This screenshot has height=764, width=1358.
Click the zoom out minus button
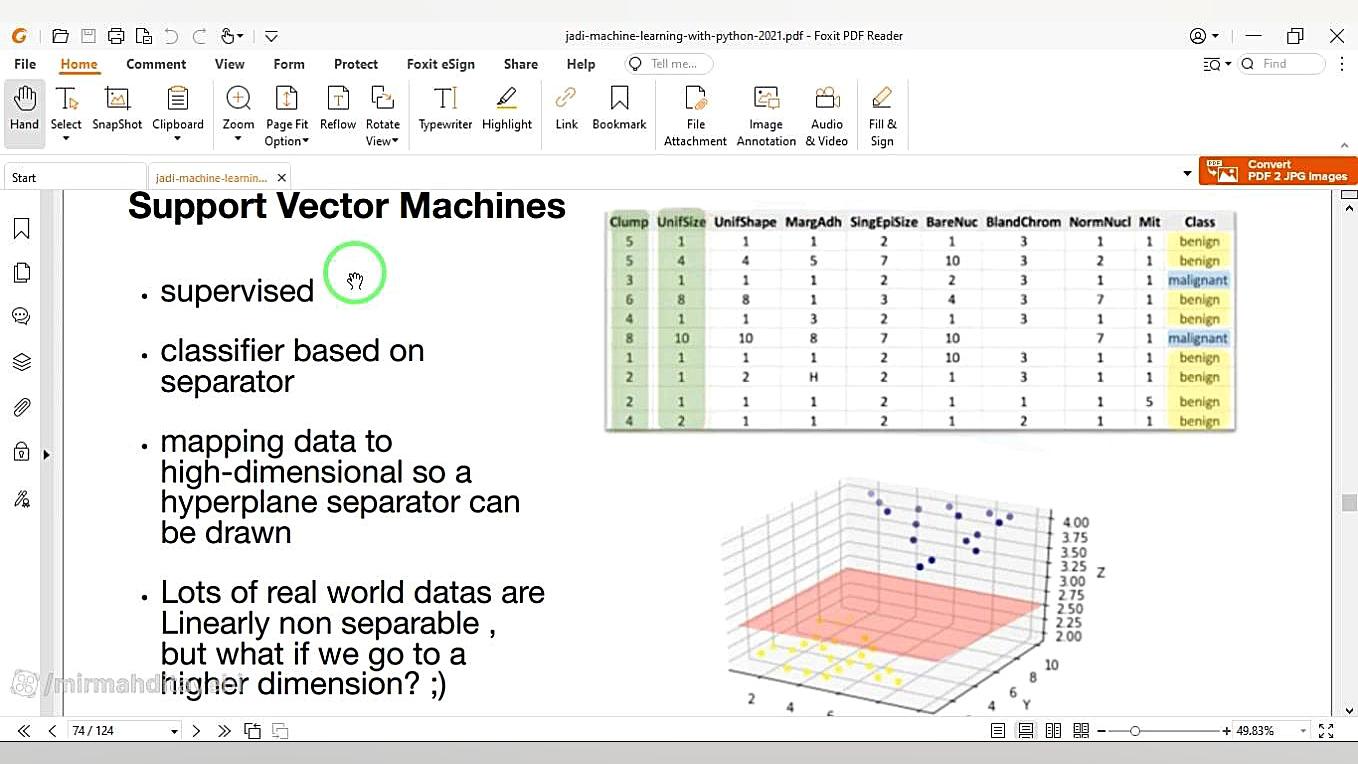pos(1101,731)
